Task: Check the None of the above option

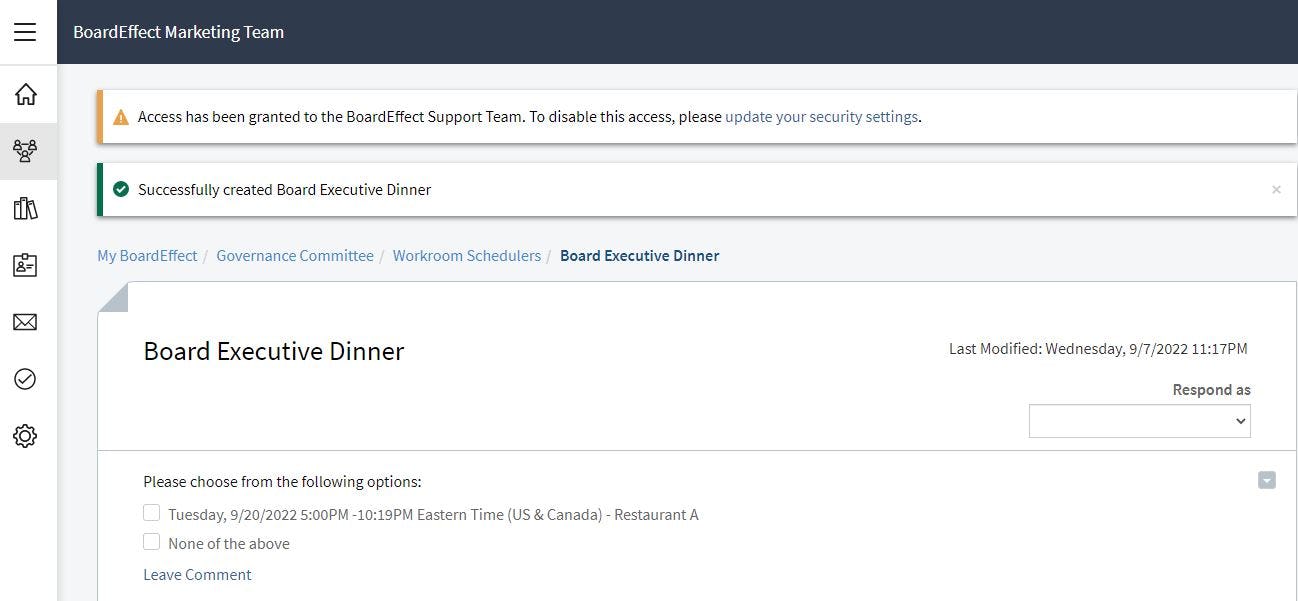Action: (x=151, y=542)
